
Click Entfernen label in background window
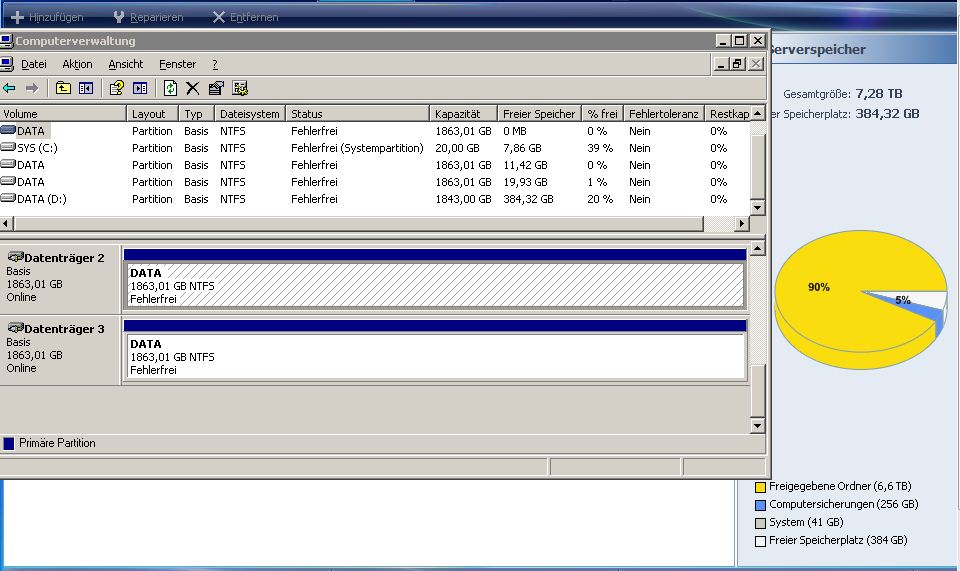(254, 17)
